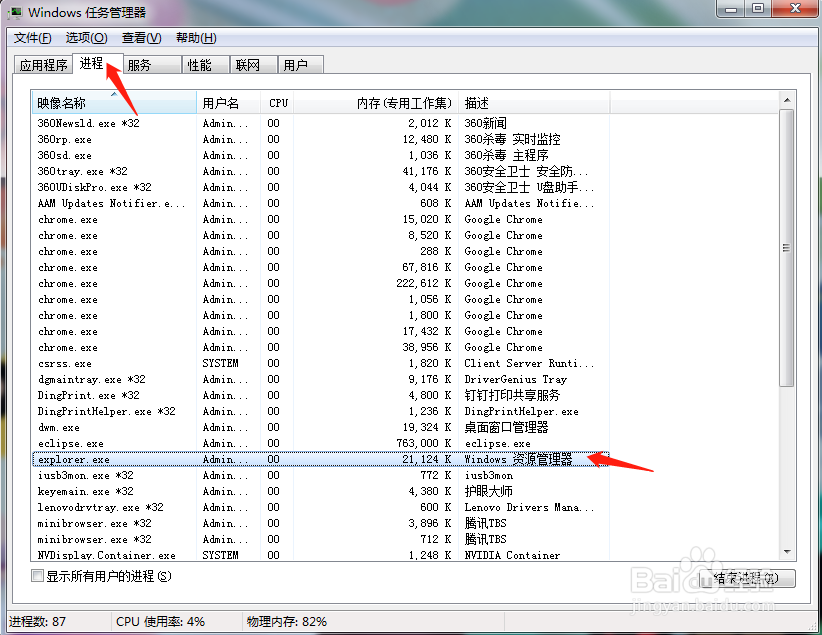Select the AAM Updates Notifier process
822x635 pixels.
[321, 203]
